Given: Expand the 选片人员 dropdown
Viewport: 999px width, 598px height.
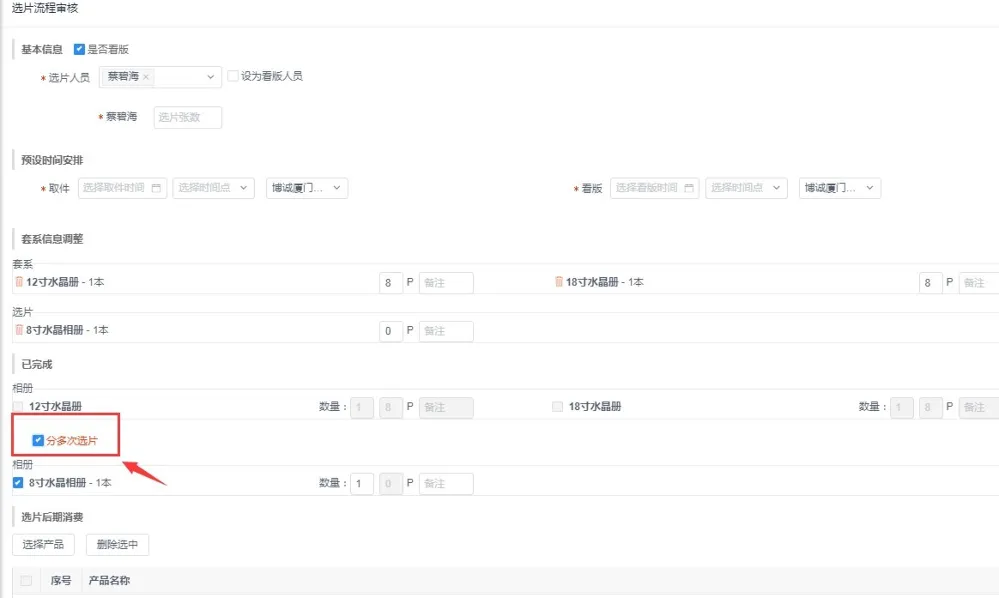Looking at the screenshot, I should pyautogui.click(x=211, y=77).
